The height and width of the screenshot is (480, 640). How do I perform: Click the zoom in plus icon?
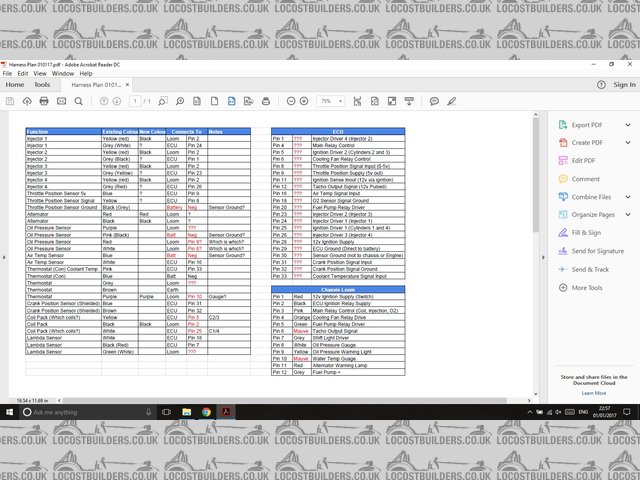(304, 101)
